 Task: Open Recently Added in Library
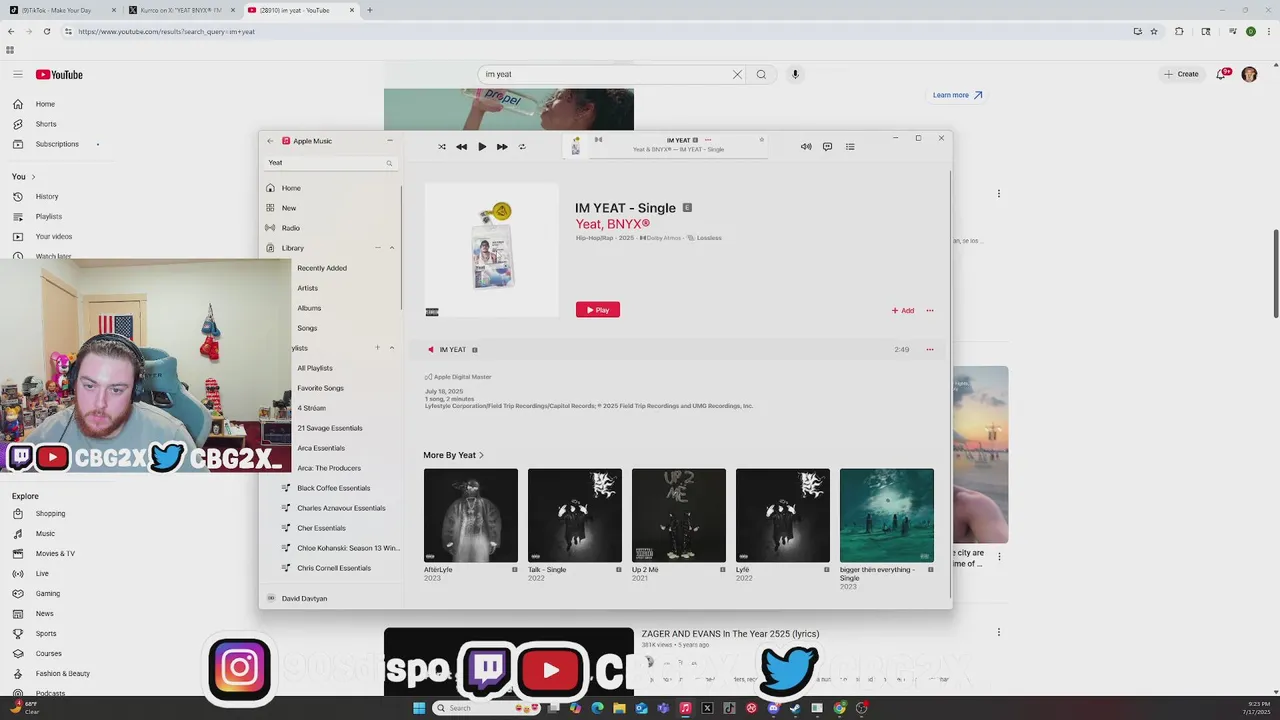click(322, 268)
